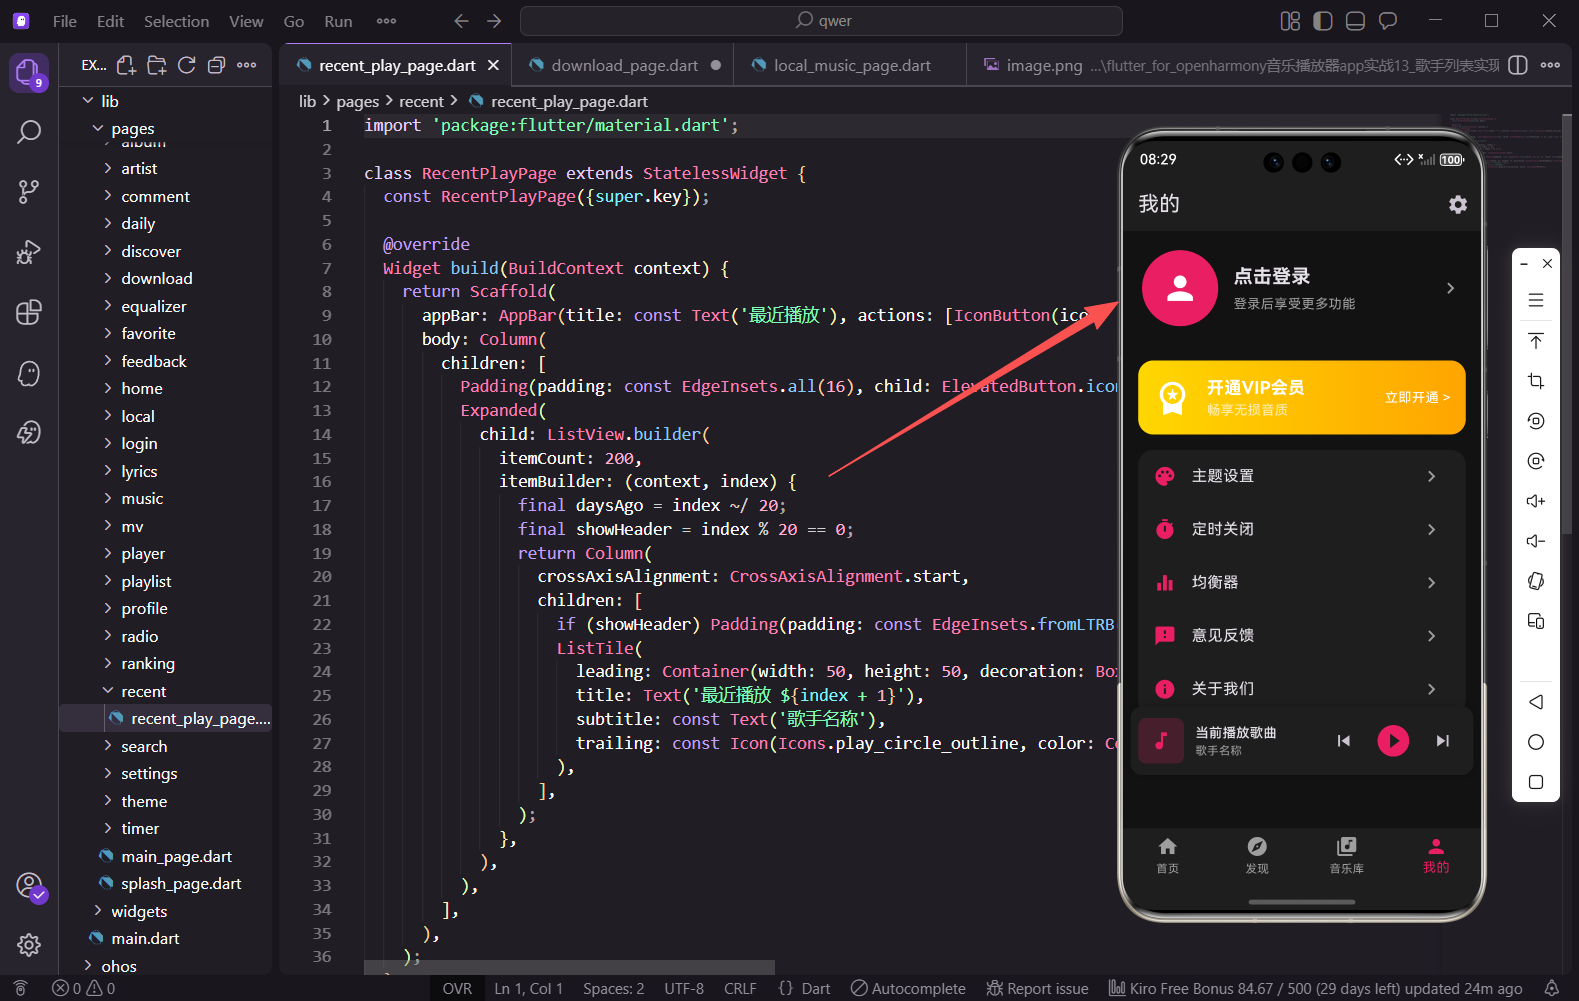Click volume down in emulator toolbar
Screen dimensions: 1579x1001
tap(1536, 541)
